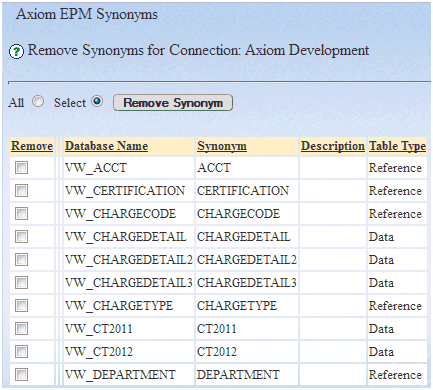Viewport: 433px width, 390px height.
Task: Mark the VW_CT2012 row checkbox
Action: click(21, 351)
